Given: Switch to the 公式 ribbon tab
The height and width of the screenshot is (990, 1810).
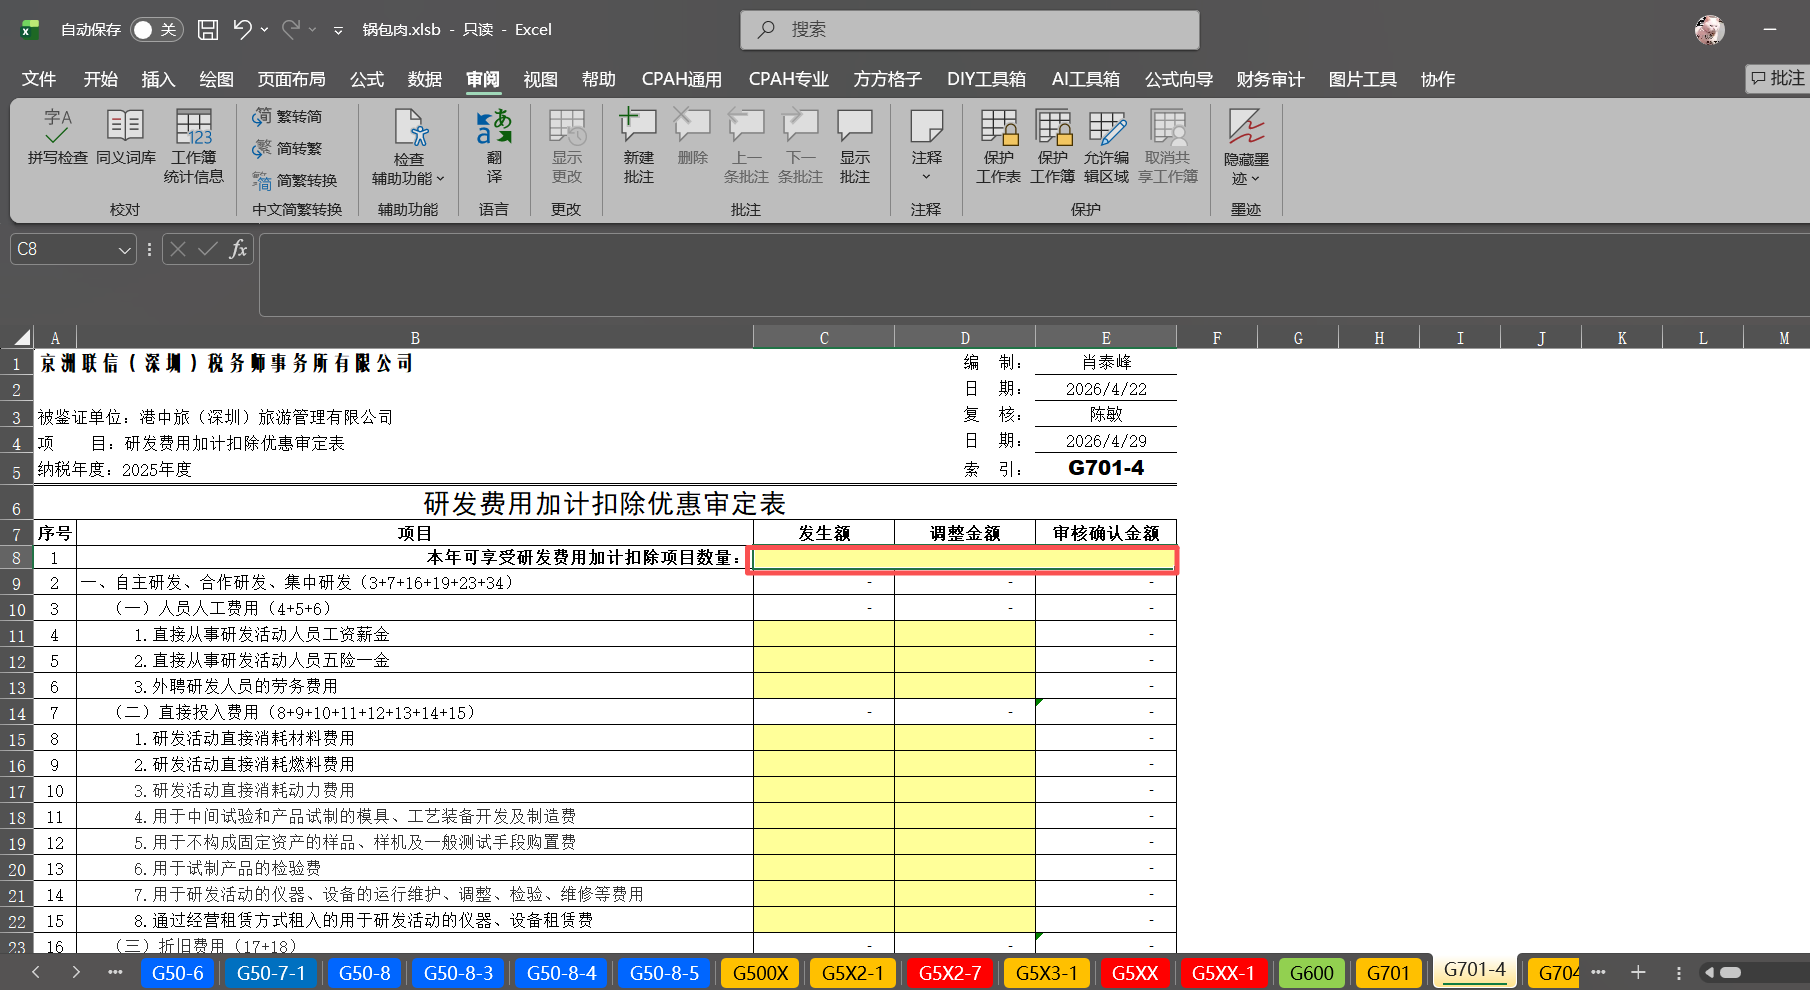Looking at the screenshot, I should coord(367,79).
